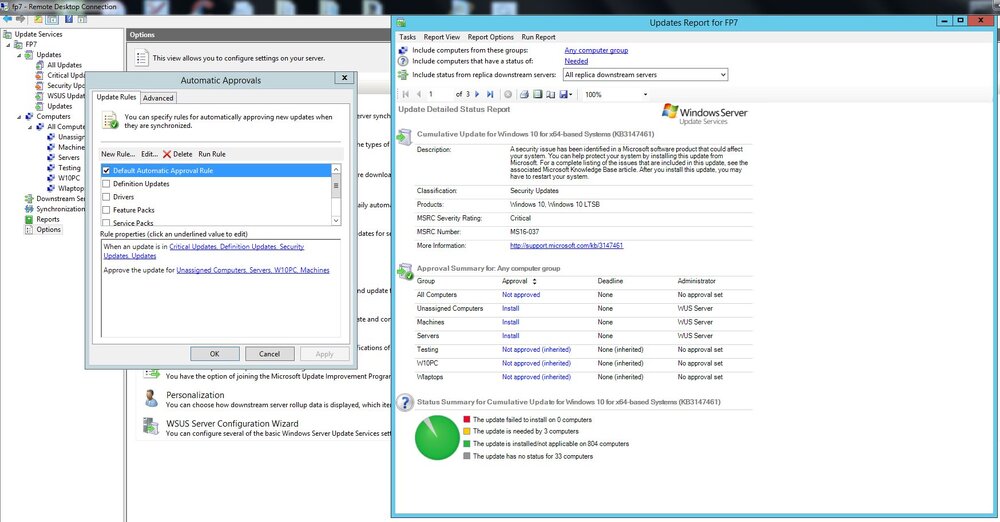Check the Definition Updates rule
The width and height of the screenshot is (1000, 522).
(107, 184)
